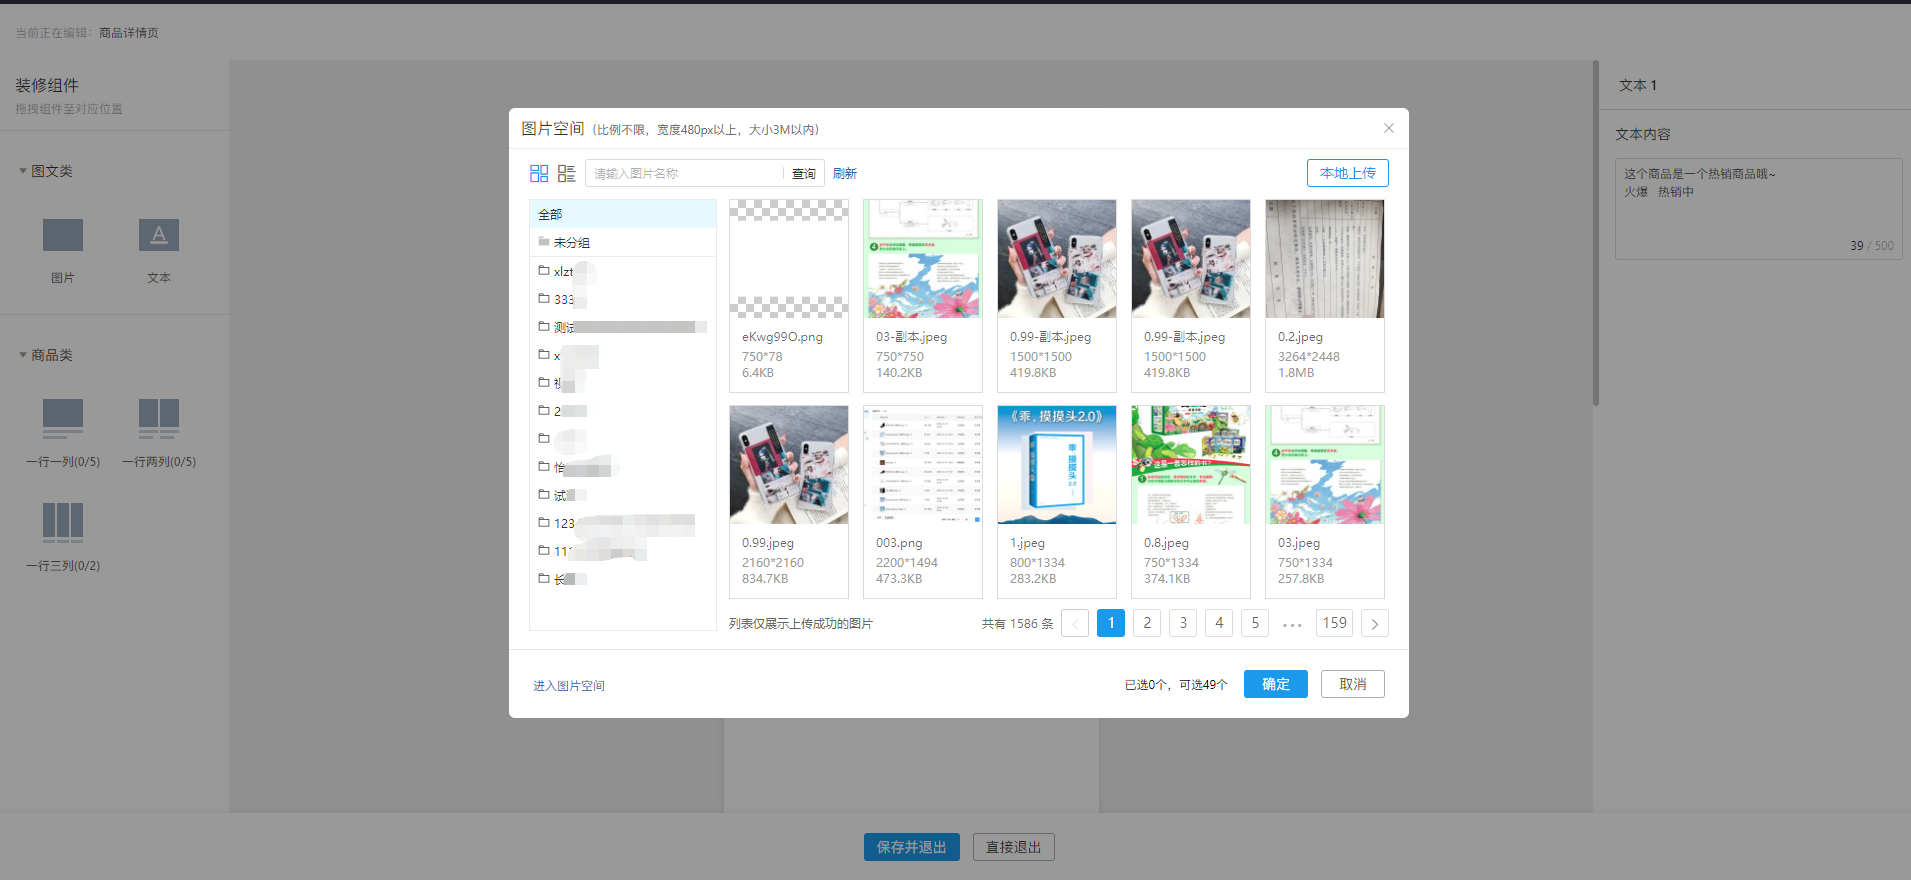Switch to grid view icon
1911x880 pixels.
click(538, 173)
